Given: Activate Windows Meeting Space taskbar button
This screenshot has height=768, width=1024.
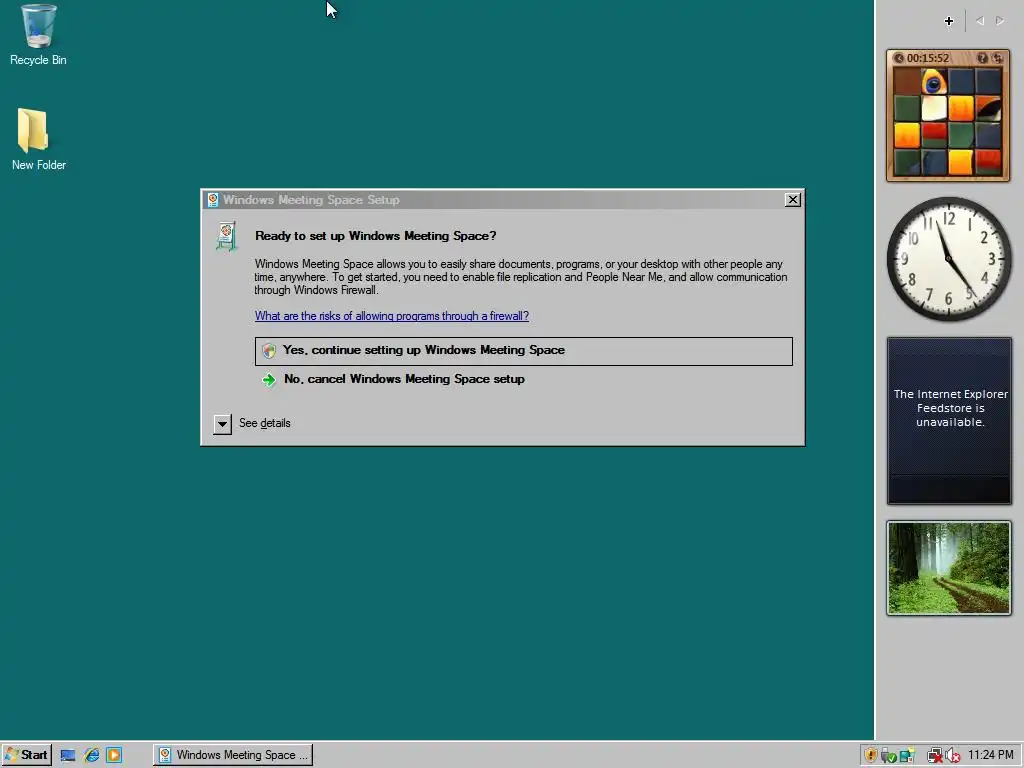Looking at the screenshot, I should [233, 755].
